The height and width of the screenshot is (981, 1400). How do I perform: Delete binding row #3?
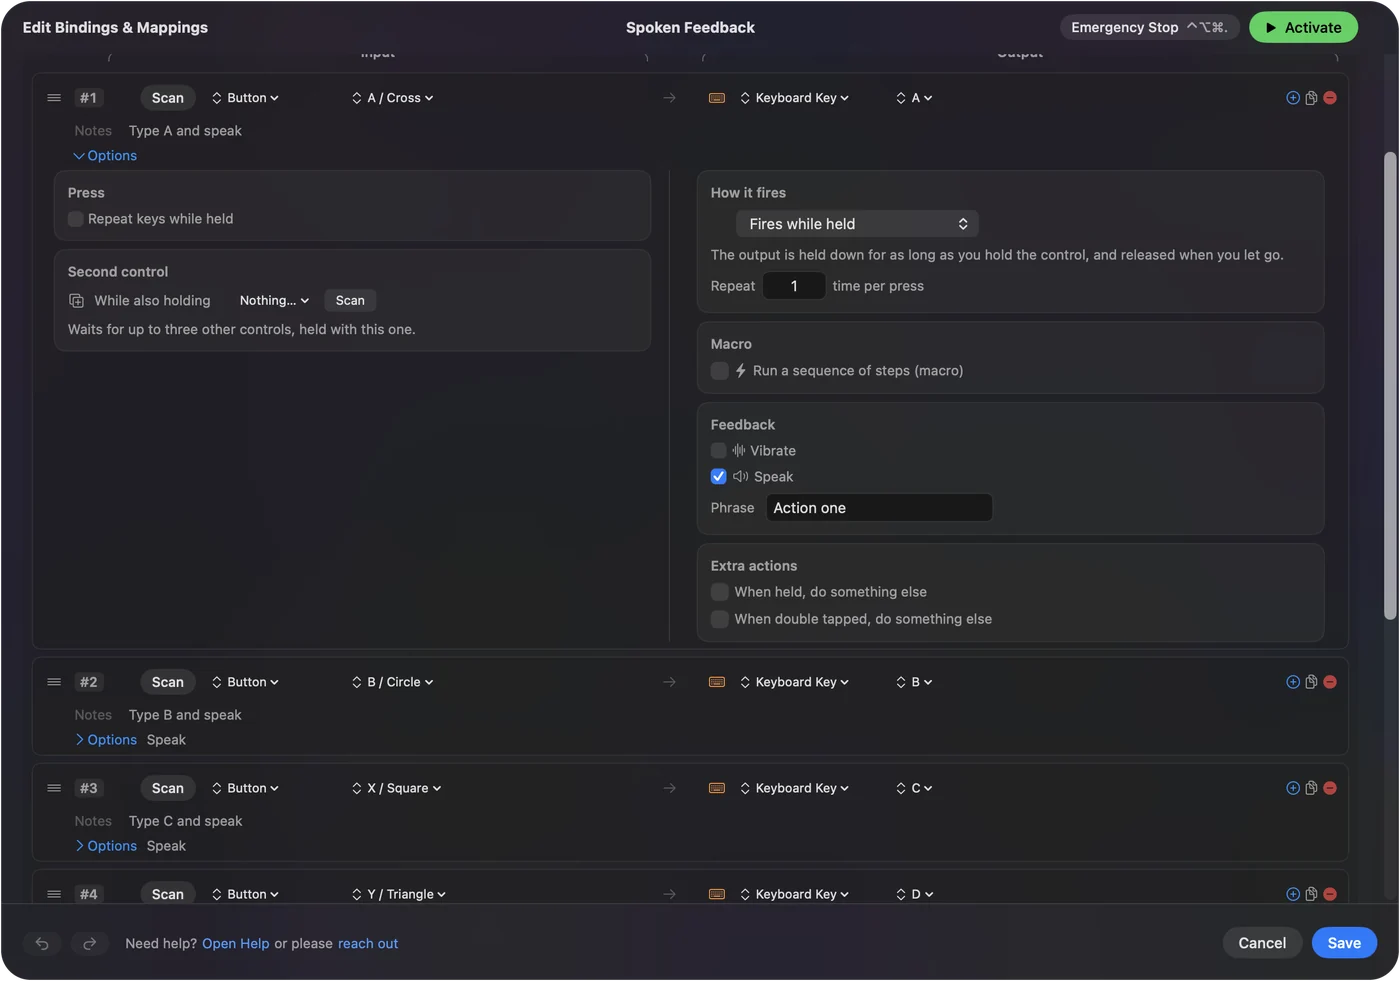(1330, 788)
